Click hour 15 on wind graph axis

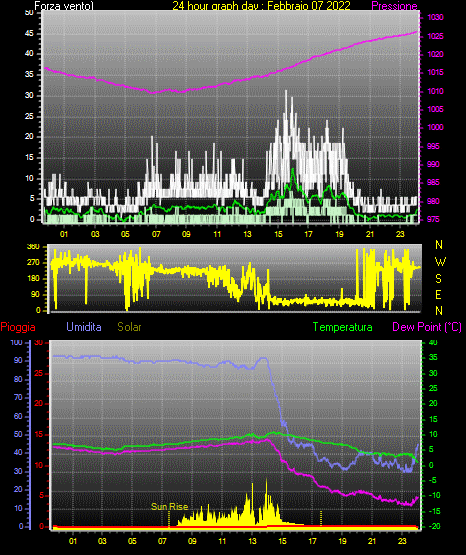click(278, 234)
